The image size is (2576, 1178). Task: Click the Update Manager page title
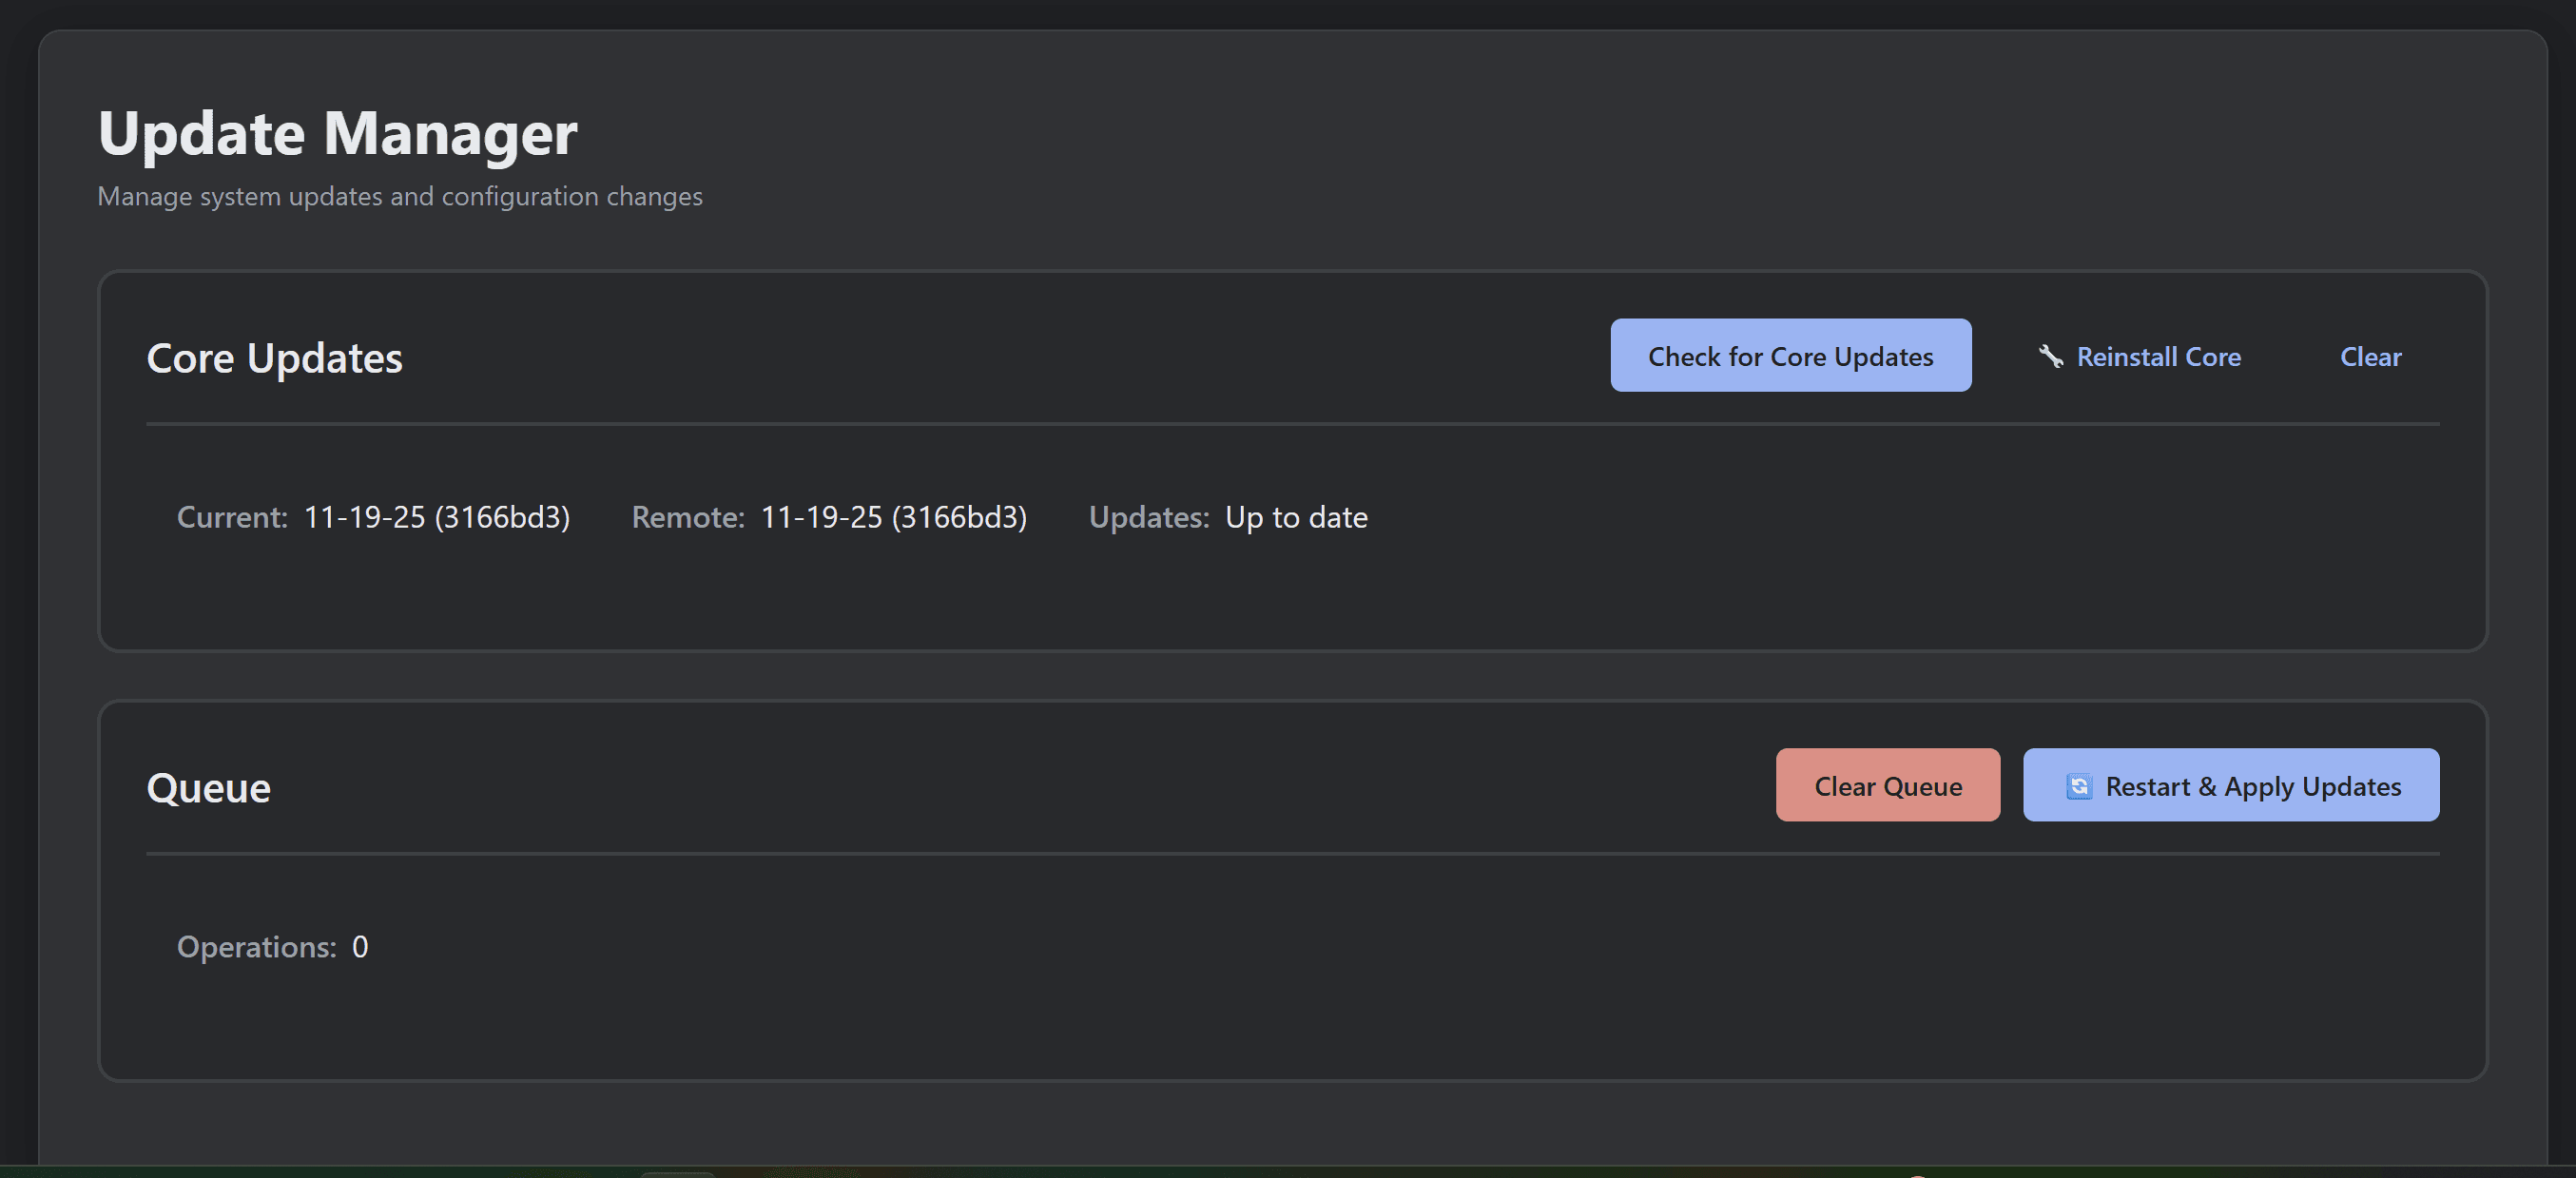336,132
